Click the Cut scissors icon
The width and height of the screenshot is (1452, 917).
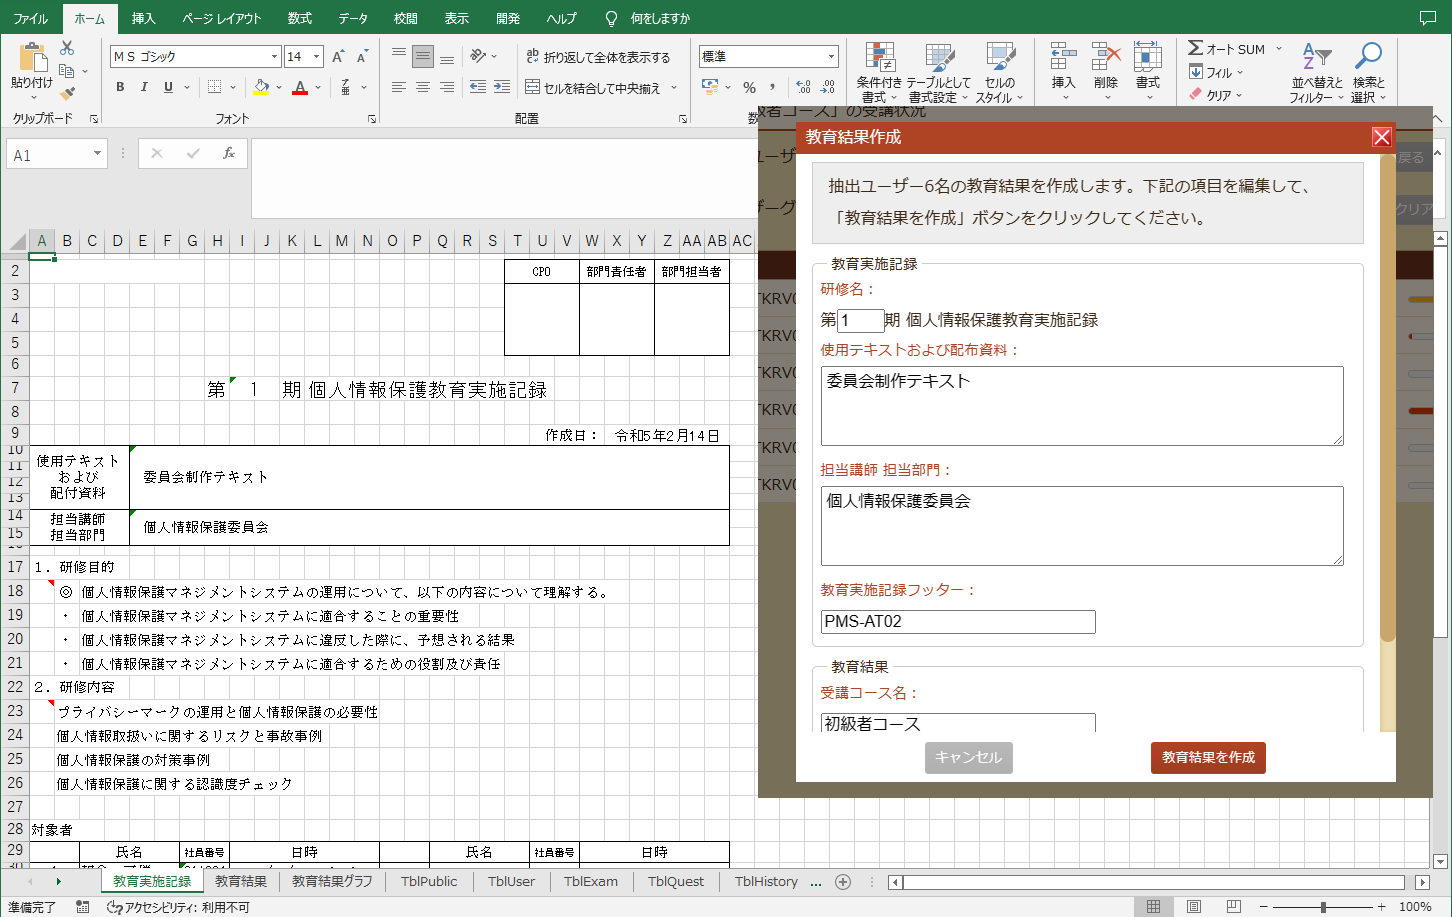pos(67,48)
